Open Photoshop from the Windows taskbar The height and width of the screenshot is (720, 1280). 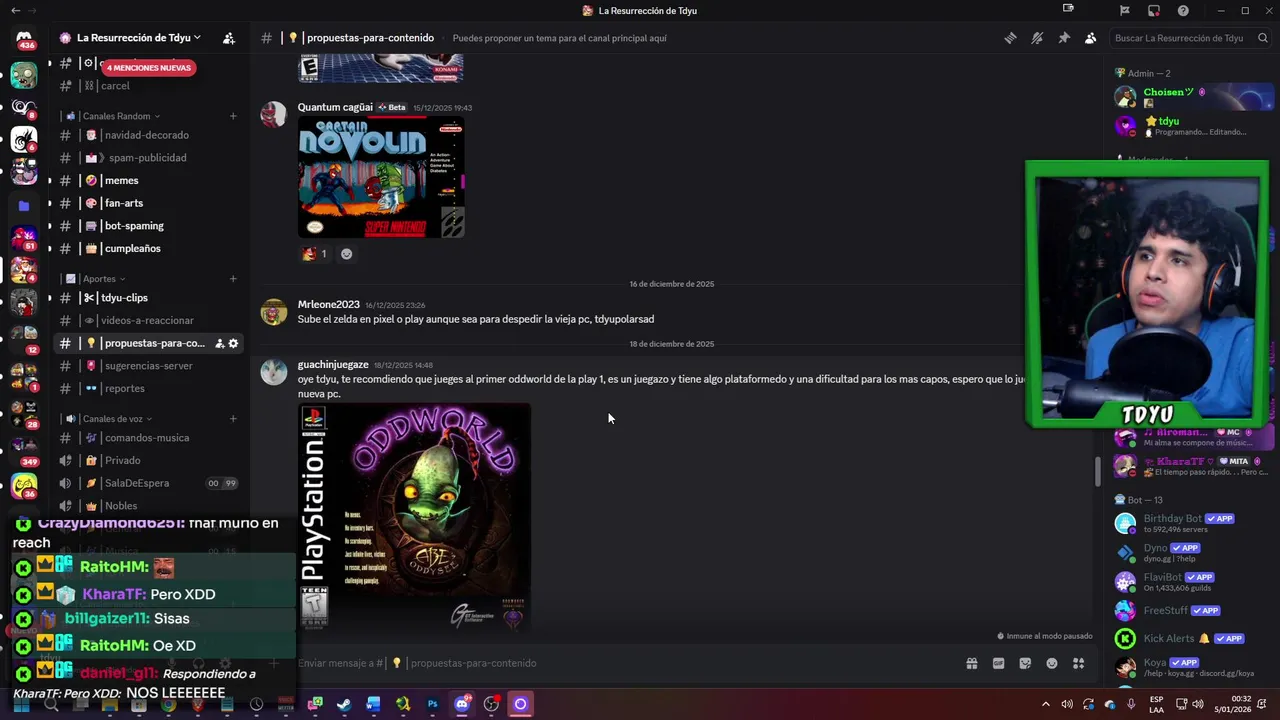pos(432,704)
